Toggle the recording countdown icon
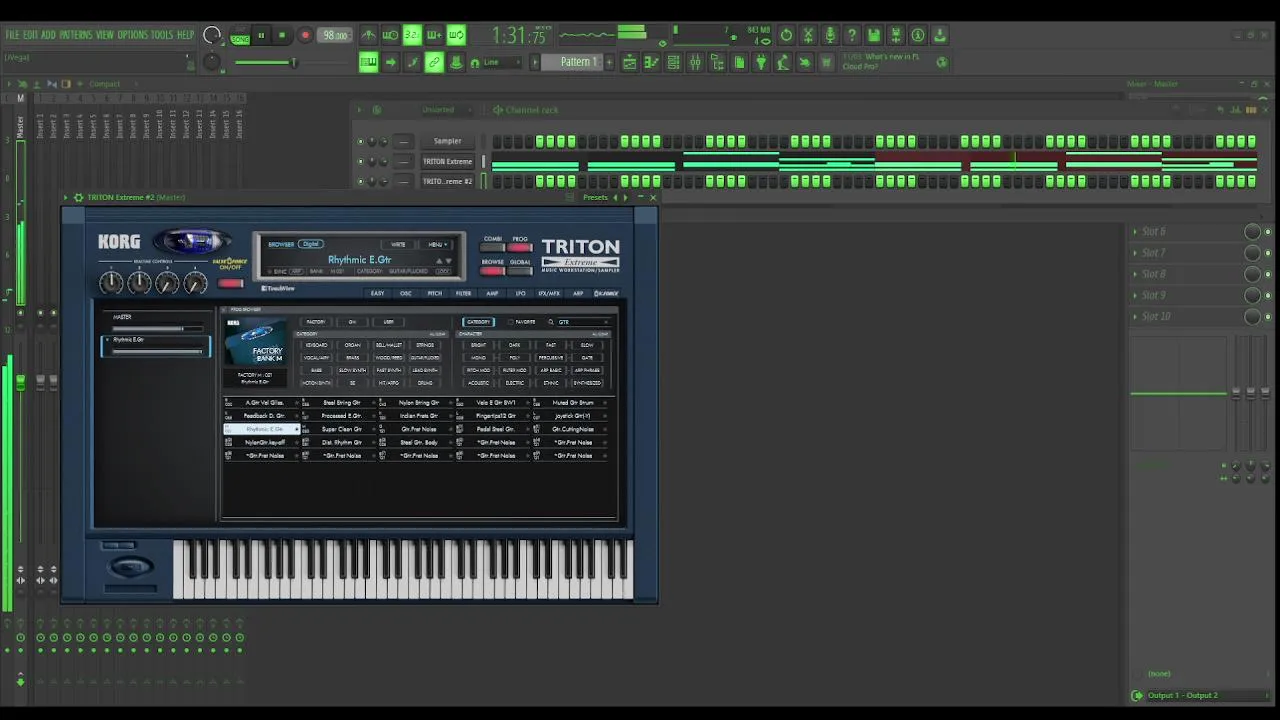 click(x=412, y=35)
